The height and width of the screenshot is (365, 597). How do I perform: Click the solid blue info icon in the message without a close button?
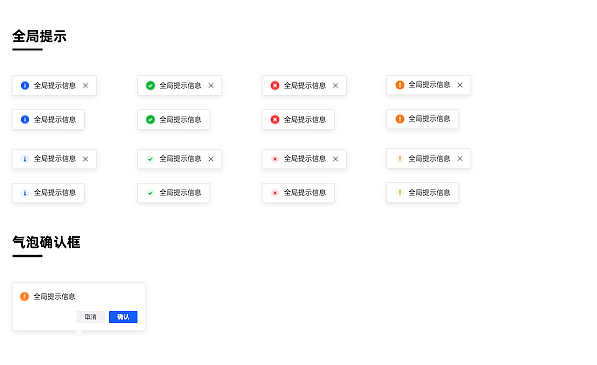tap(25, 120)
